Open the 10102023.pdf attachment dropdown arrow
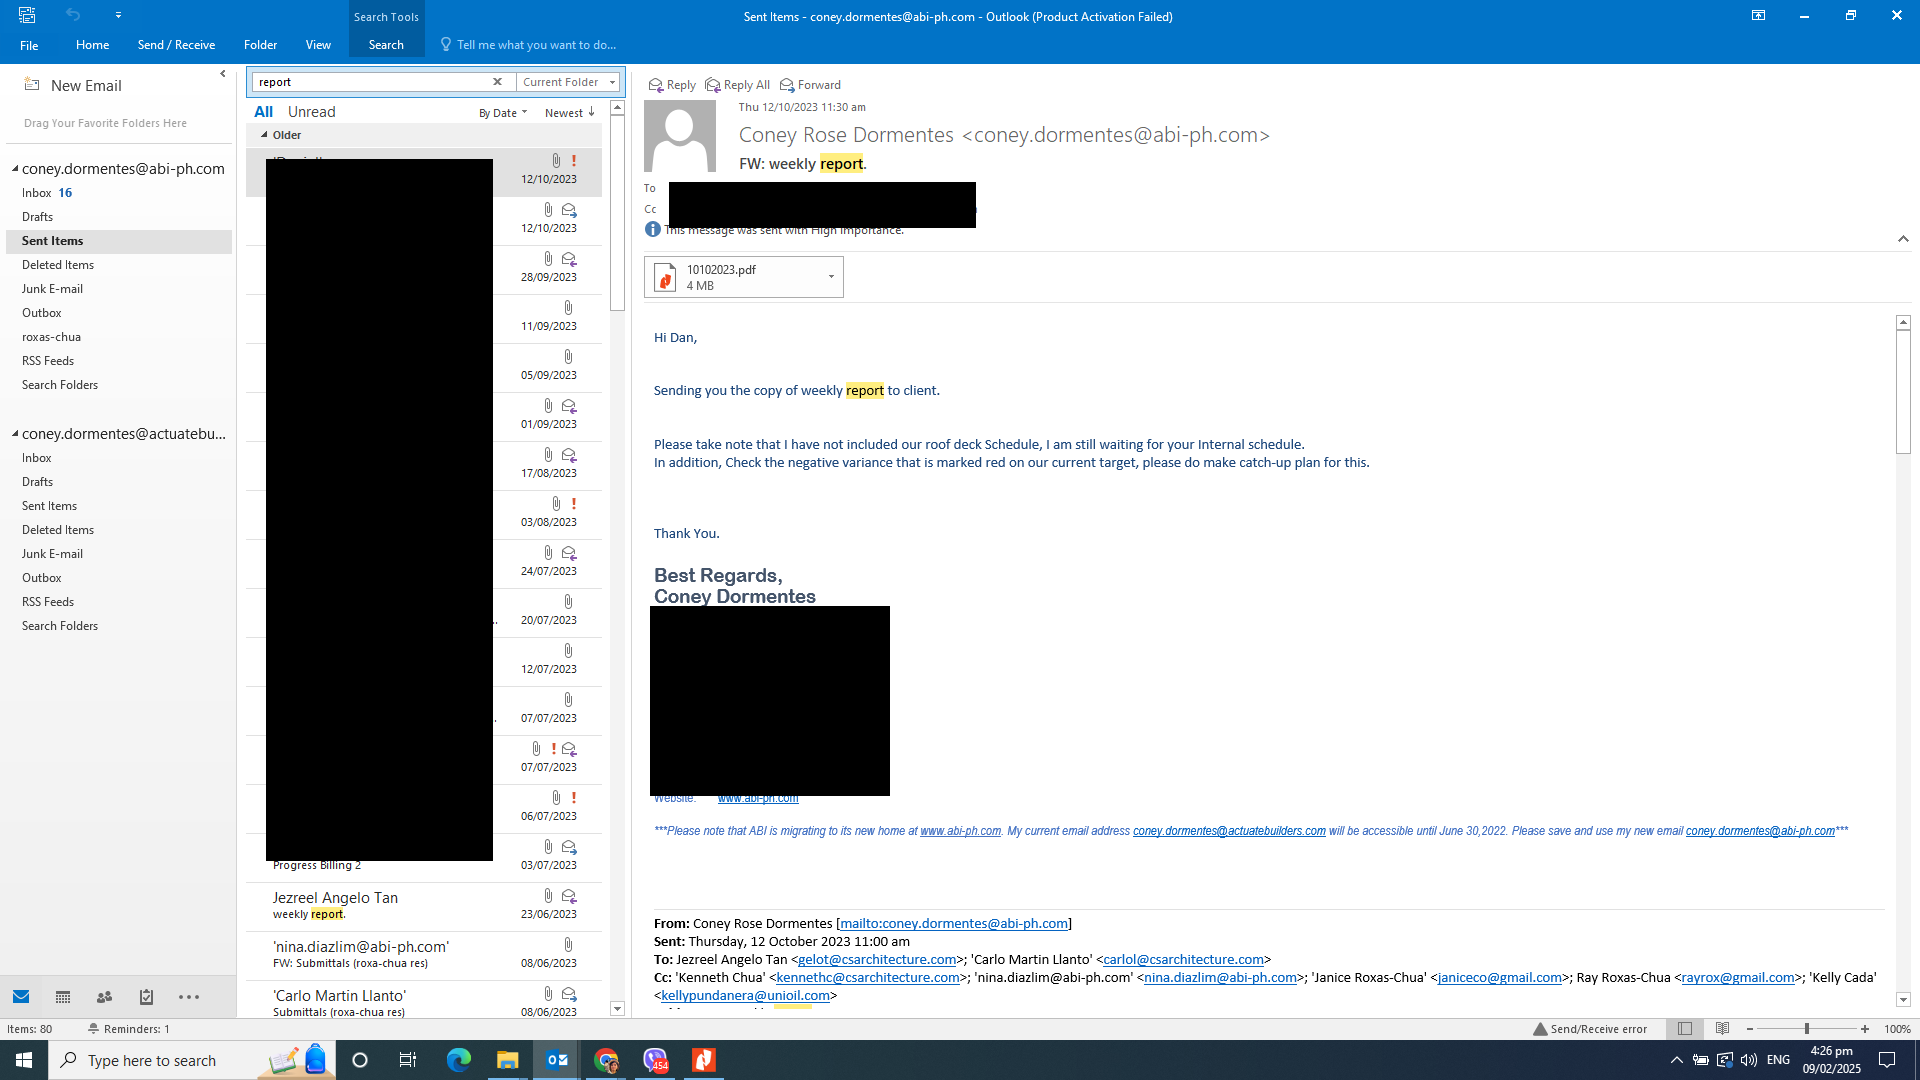Image resolution: width=1920 pixels, height=1080 pixels. click(x=831, y=277)
